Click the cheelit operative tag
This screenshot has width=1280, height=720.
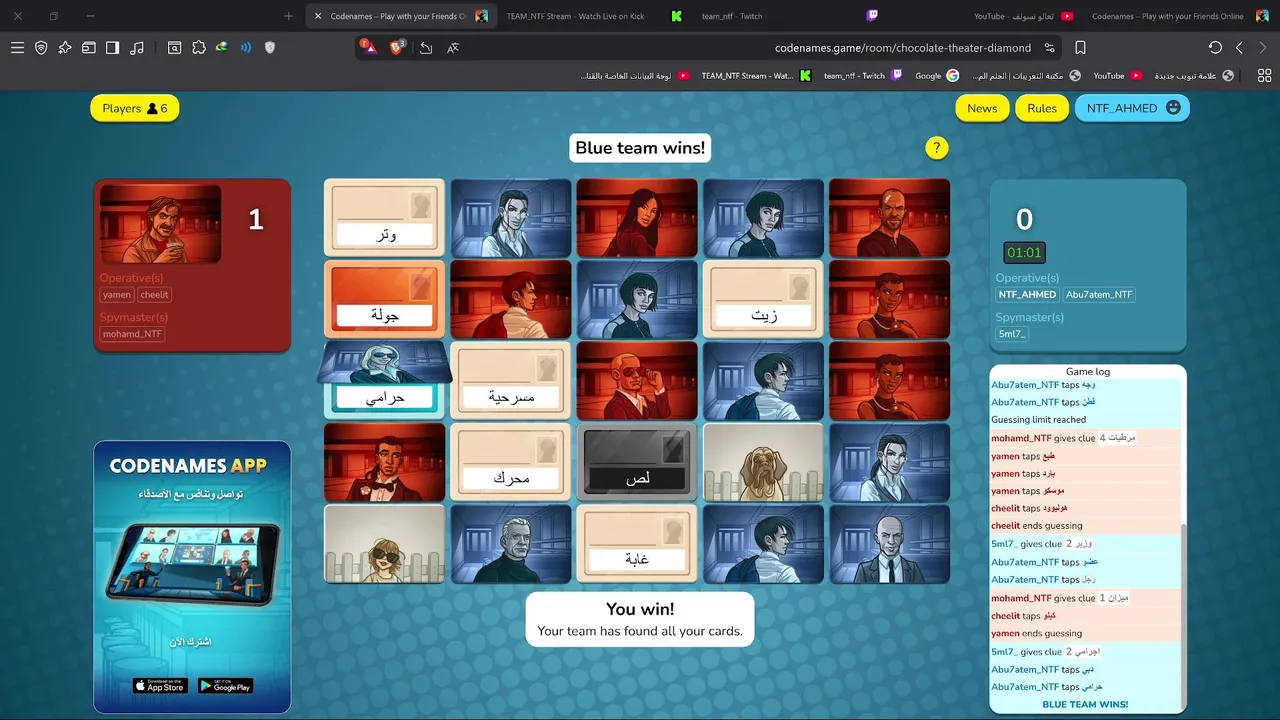click(154, 295)
